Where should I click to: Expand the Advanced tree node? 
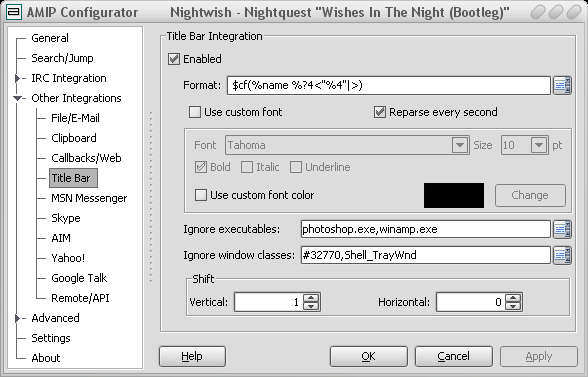17,318
